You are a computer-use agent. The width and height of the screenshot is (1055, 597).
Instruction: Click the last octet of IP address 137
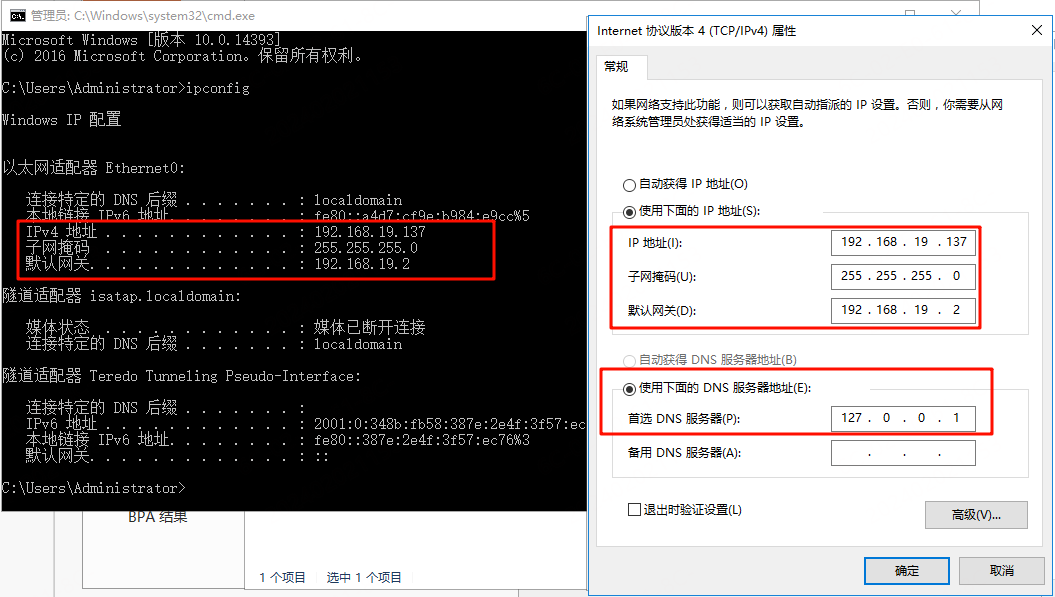(x=956, y=242)
